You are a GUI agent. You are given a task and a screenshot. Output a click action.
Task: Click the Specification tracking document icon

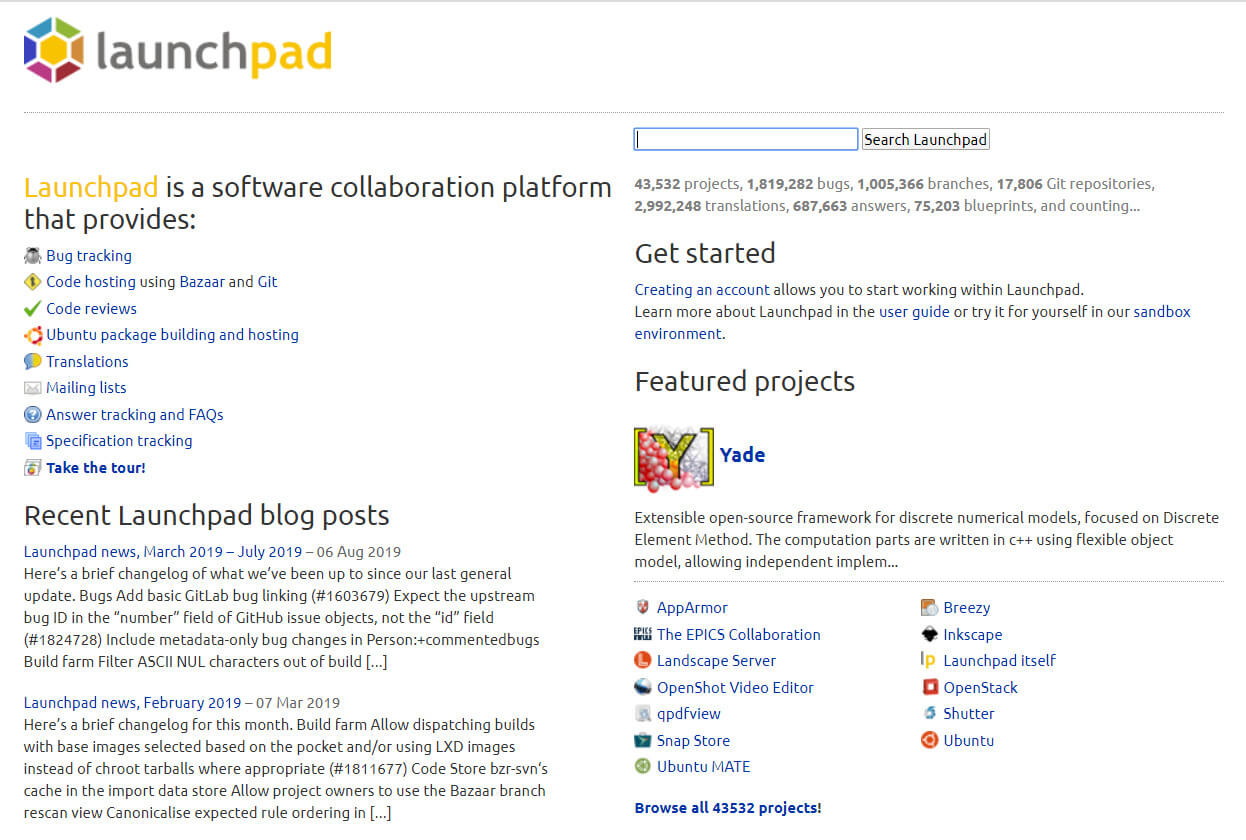point(33,441)
